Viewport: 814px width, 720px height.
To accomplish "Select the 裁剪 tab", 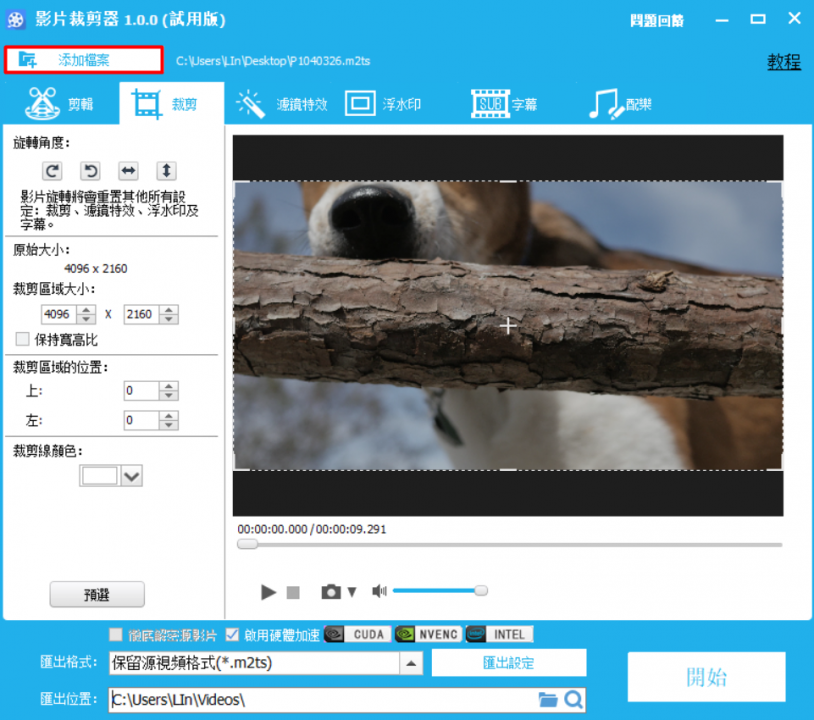I will point(171,104).
